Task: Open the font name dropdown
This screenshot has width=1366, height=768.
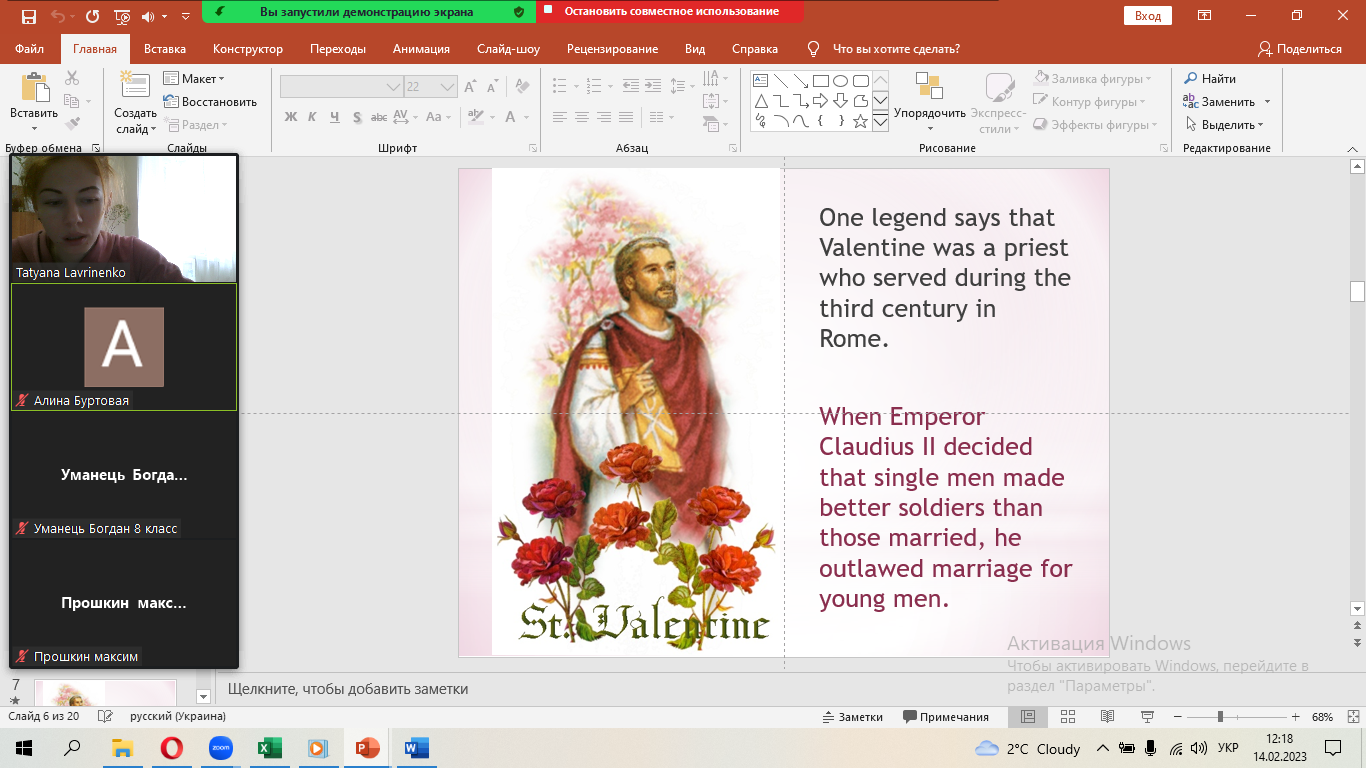Action: (x=393, y=87)
